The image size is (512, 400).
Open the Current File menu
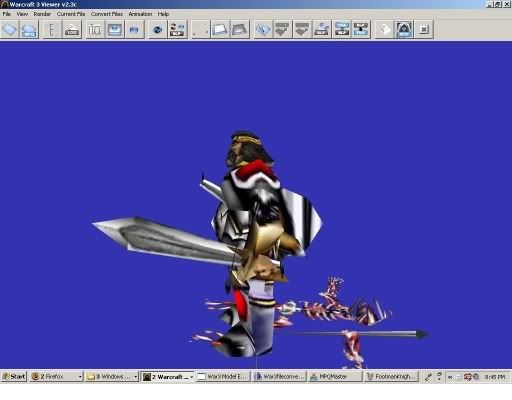tap(71, 14)
